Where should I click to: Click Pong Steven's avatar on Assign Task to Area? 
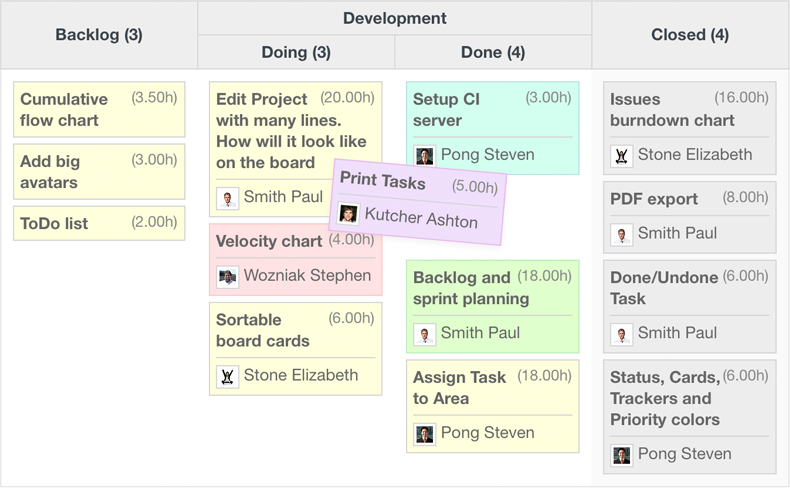(425, 434)
